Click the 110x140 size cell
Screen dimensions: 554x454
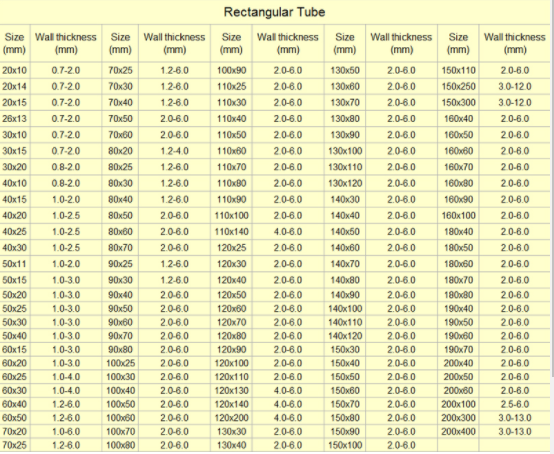pos(231,232)
